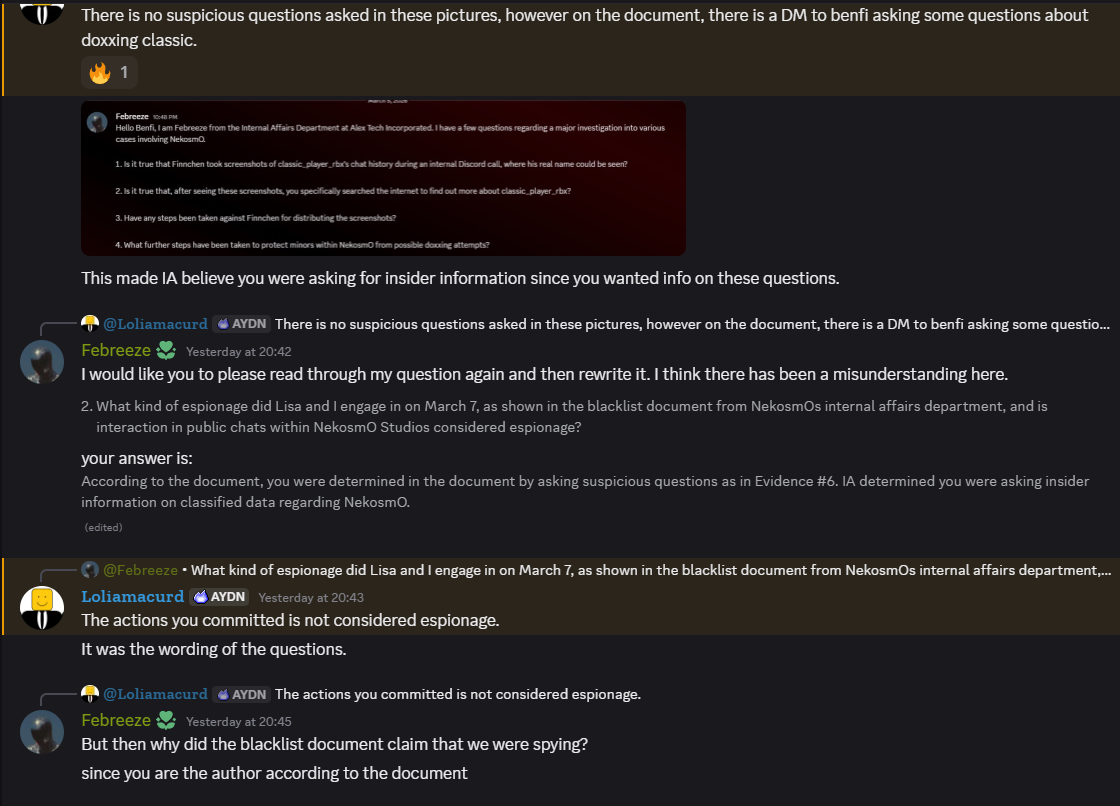Open the embedded DM screenshot image
The height and width of the screenshot is (806, 1120).
[x=384, y=178]
